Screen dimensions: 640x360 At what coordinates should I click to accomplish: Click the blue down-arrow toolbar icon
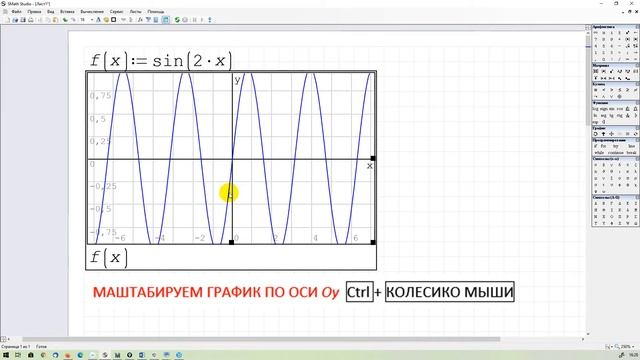[x=210, y=20]
